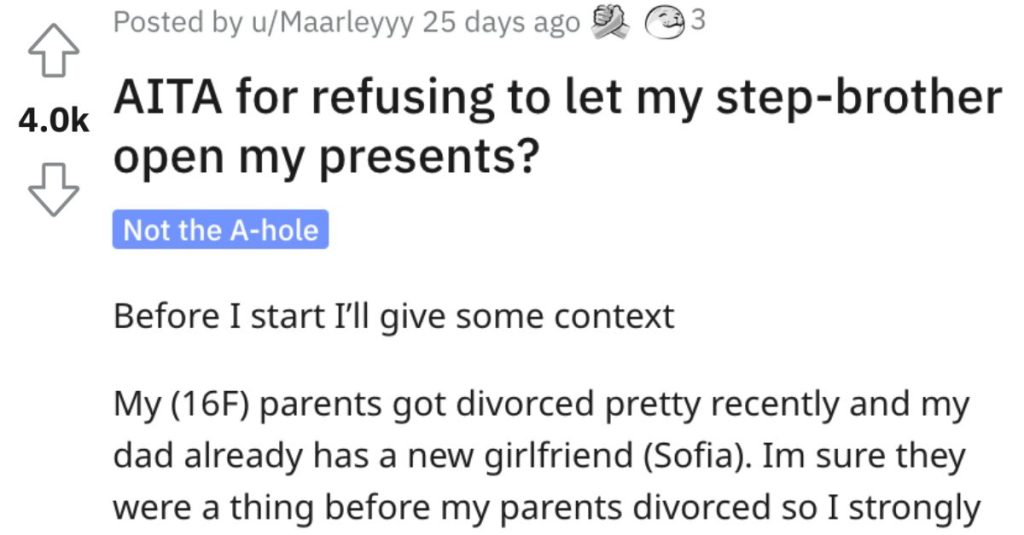Screen dimensions: 1024x535
Task: Click the line starting 'were a thing before'
Action: (x=545, y=507)
